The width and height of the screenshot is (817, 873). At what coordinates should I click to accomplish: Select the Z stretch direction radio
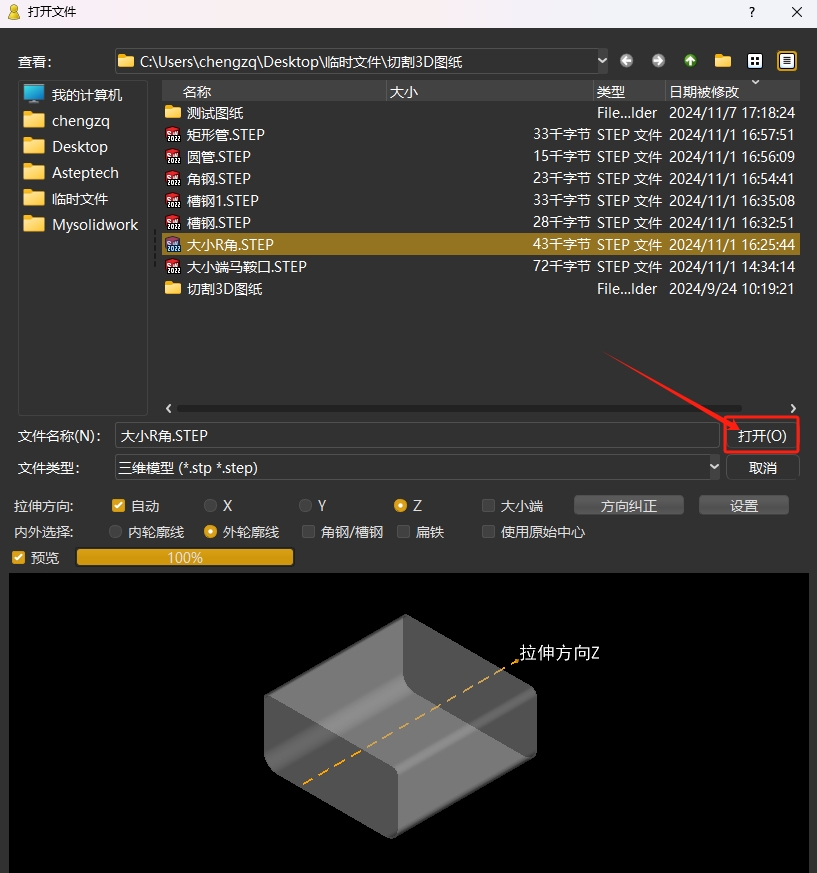(400, 506)
